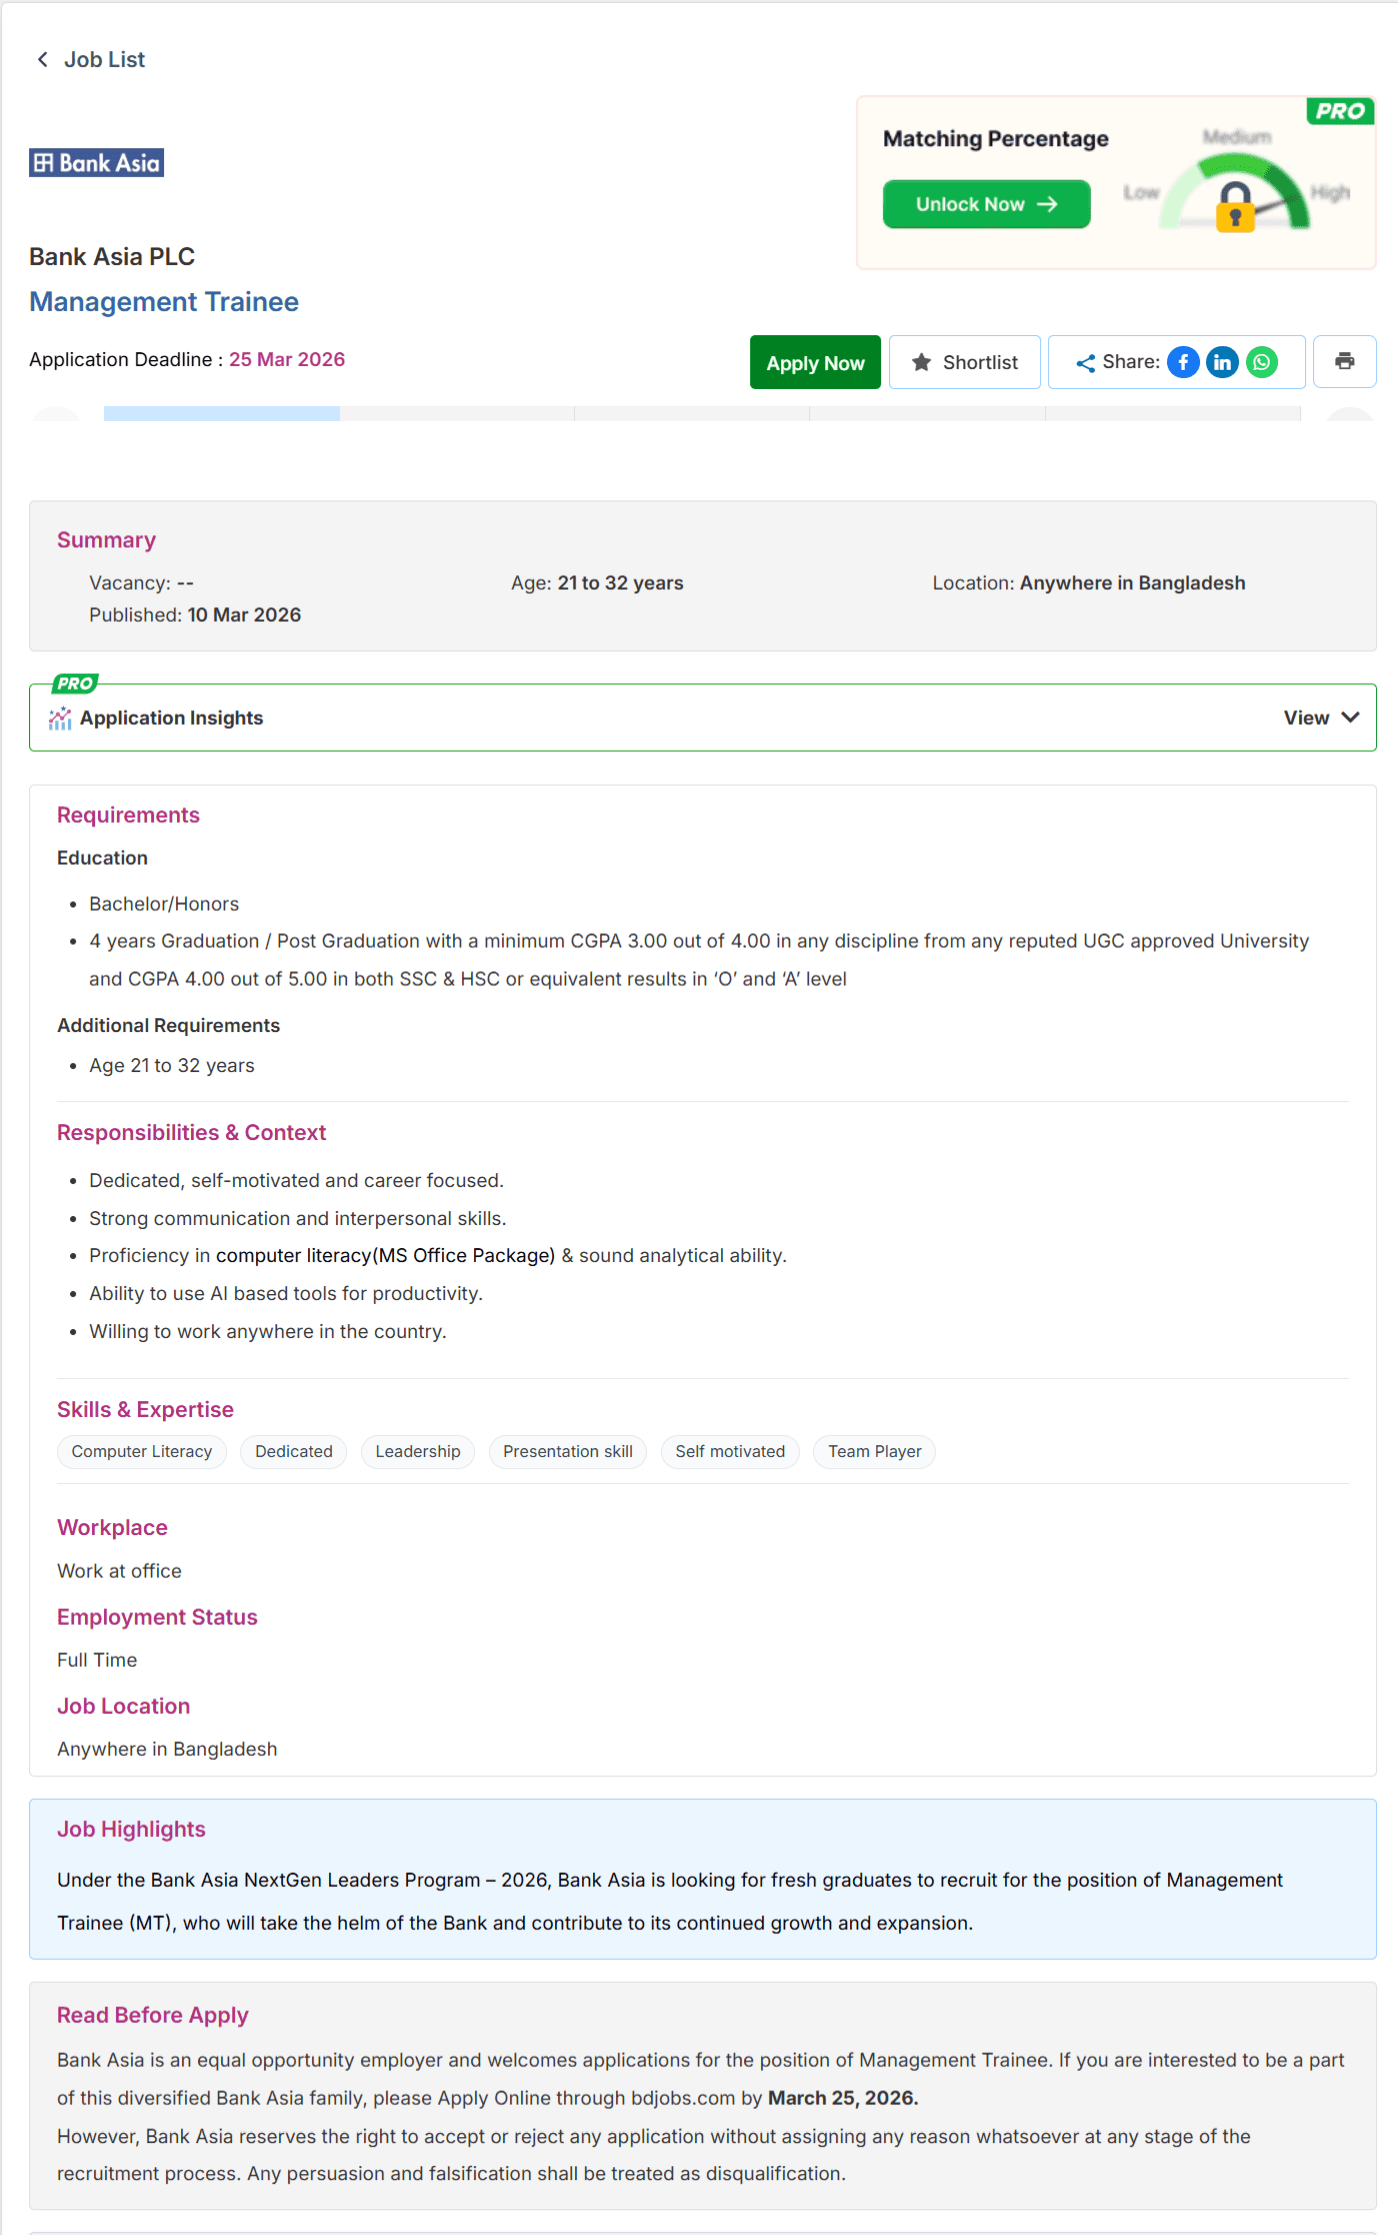Click the Bank Asia logo
This screenshot has height=2235, width=1398.
pyautogui.click(x=97, y=163)
